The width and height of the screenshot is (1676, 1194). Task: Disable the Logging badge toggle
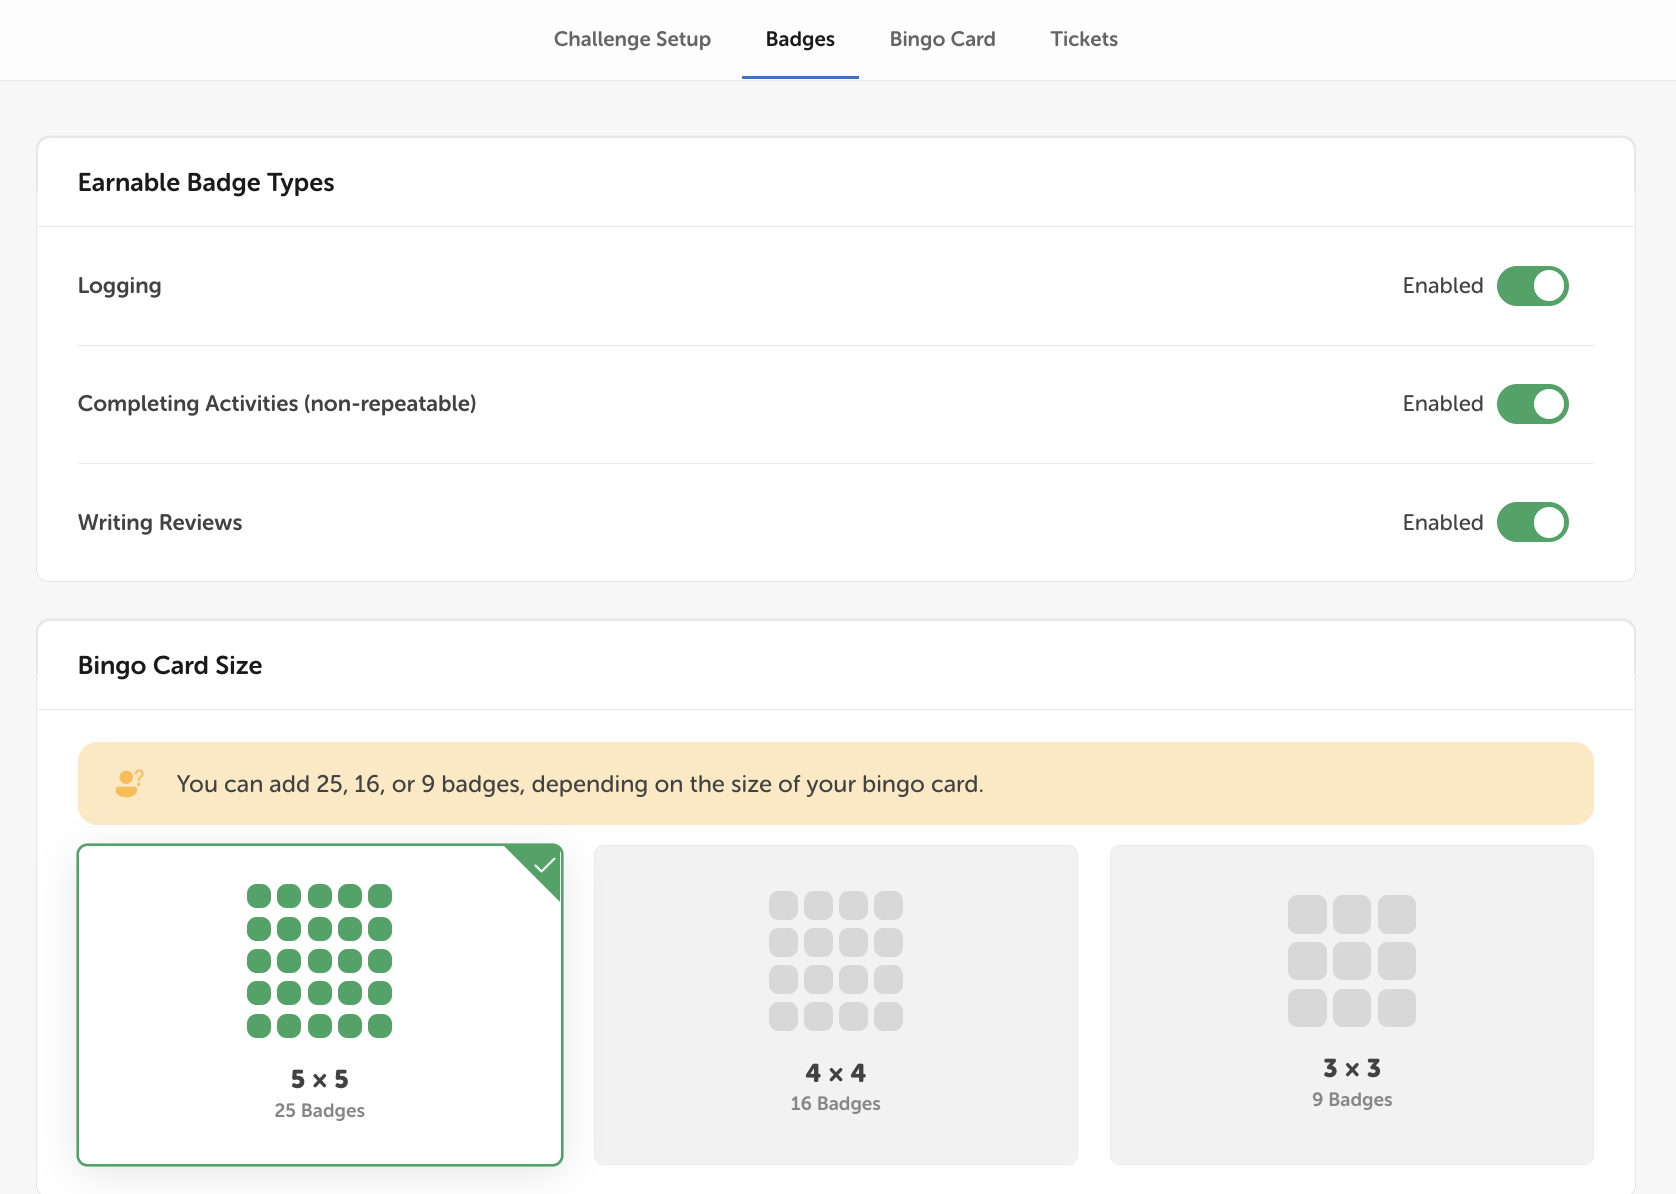(1532, 286)
